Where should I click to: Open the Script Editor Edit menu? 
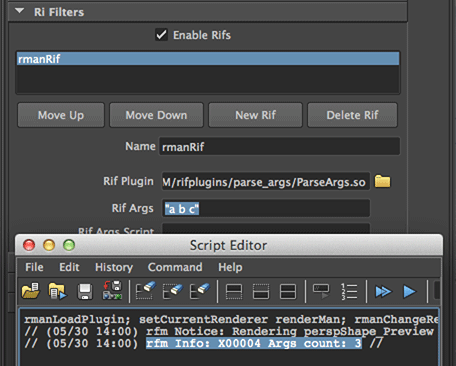[69, 267]
